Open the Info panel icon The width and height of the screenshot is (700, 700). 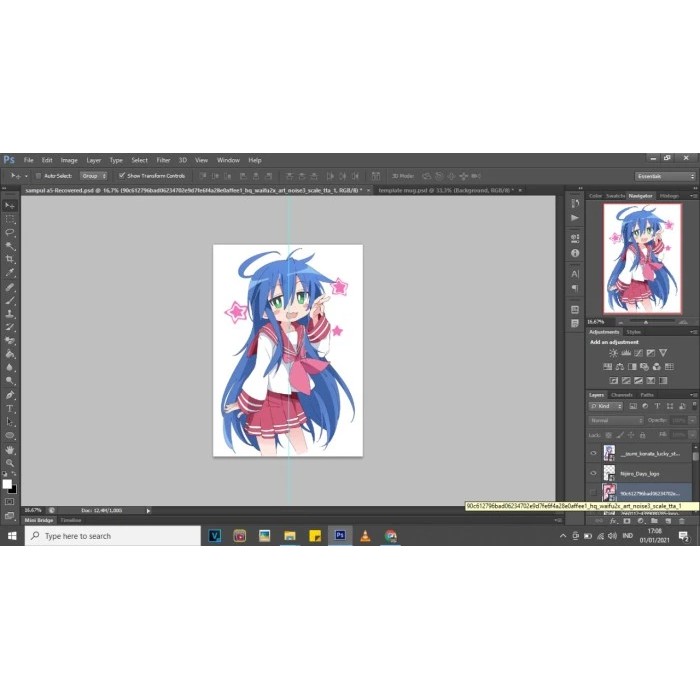point(575,253)
